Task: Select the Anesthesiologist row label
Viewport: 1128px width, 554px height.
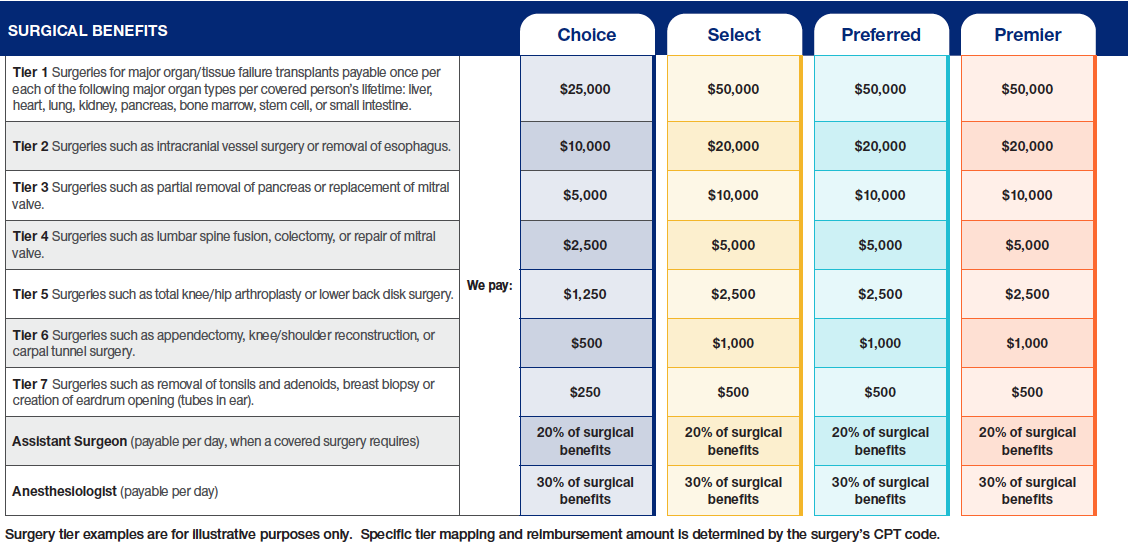Action: tap(115, 491)
